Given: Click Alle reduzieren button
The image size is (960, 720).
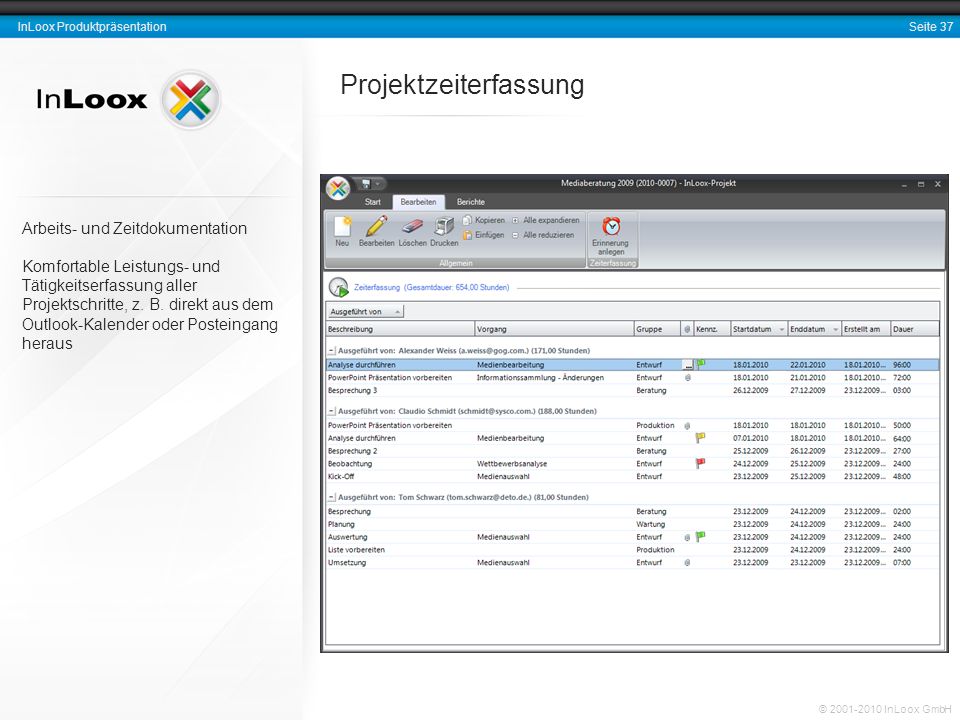Looking at the screenshot, I should click(543, 235).
